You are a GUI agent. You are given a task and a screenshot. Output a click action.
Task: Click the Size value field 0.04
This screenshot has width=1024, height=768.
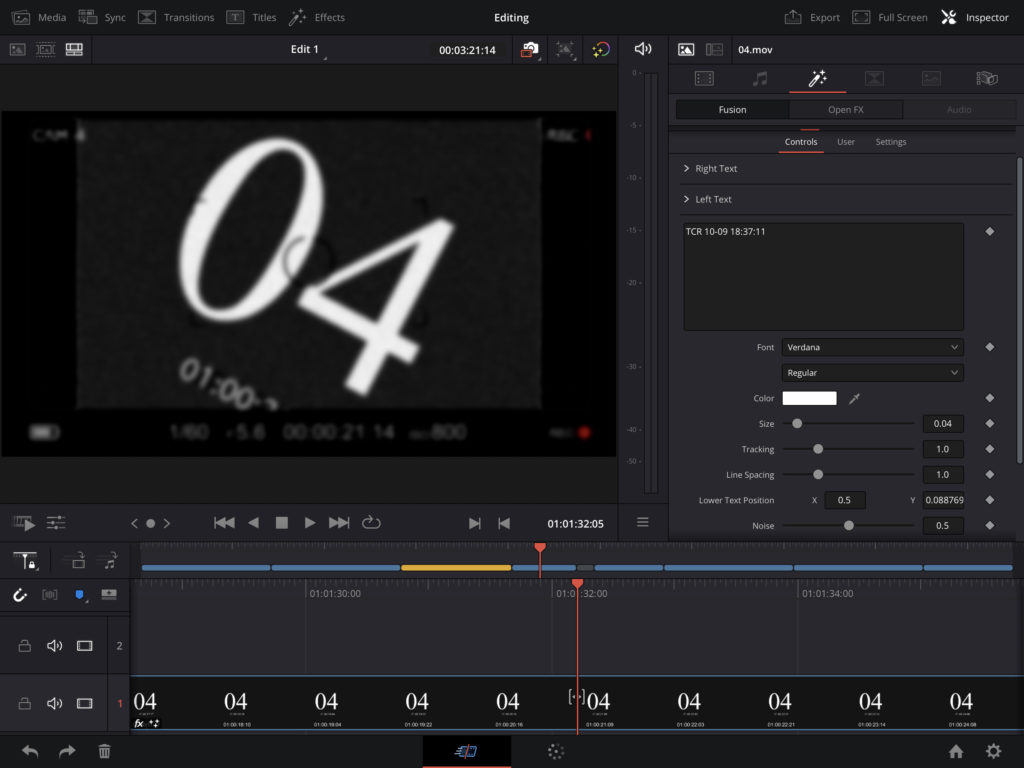point(942,424)
